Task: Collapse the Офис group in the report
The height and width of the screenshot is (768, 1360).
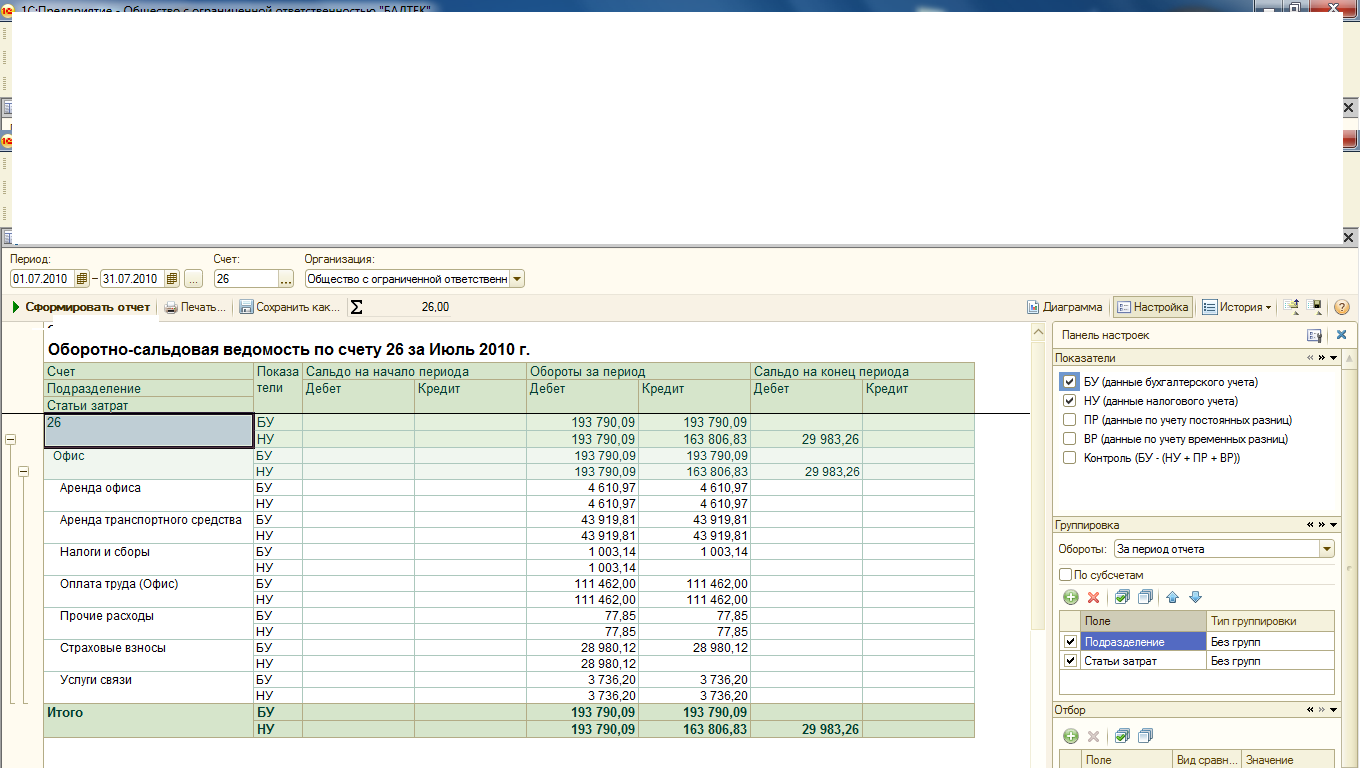Action: tap(23, 472)
